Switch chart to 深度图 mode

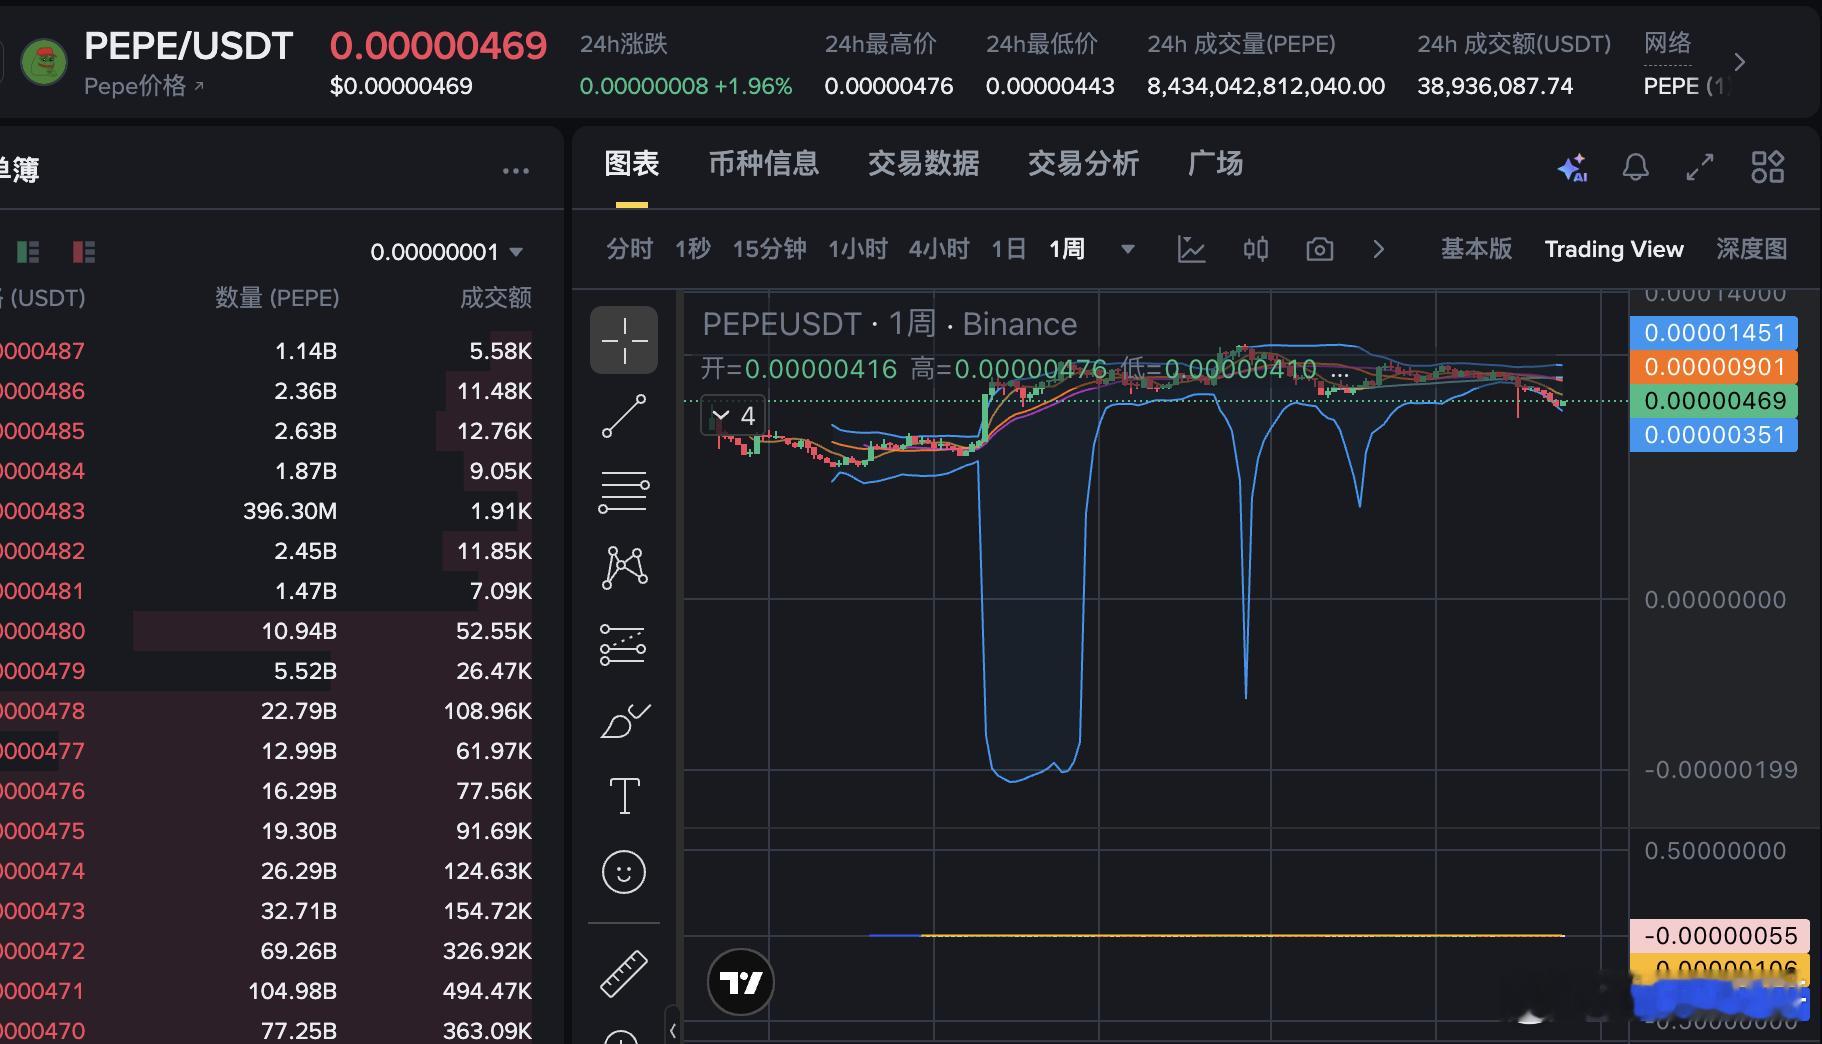click(x=1752, y=249)
